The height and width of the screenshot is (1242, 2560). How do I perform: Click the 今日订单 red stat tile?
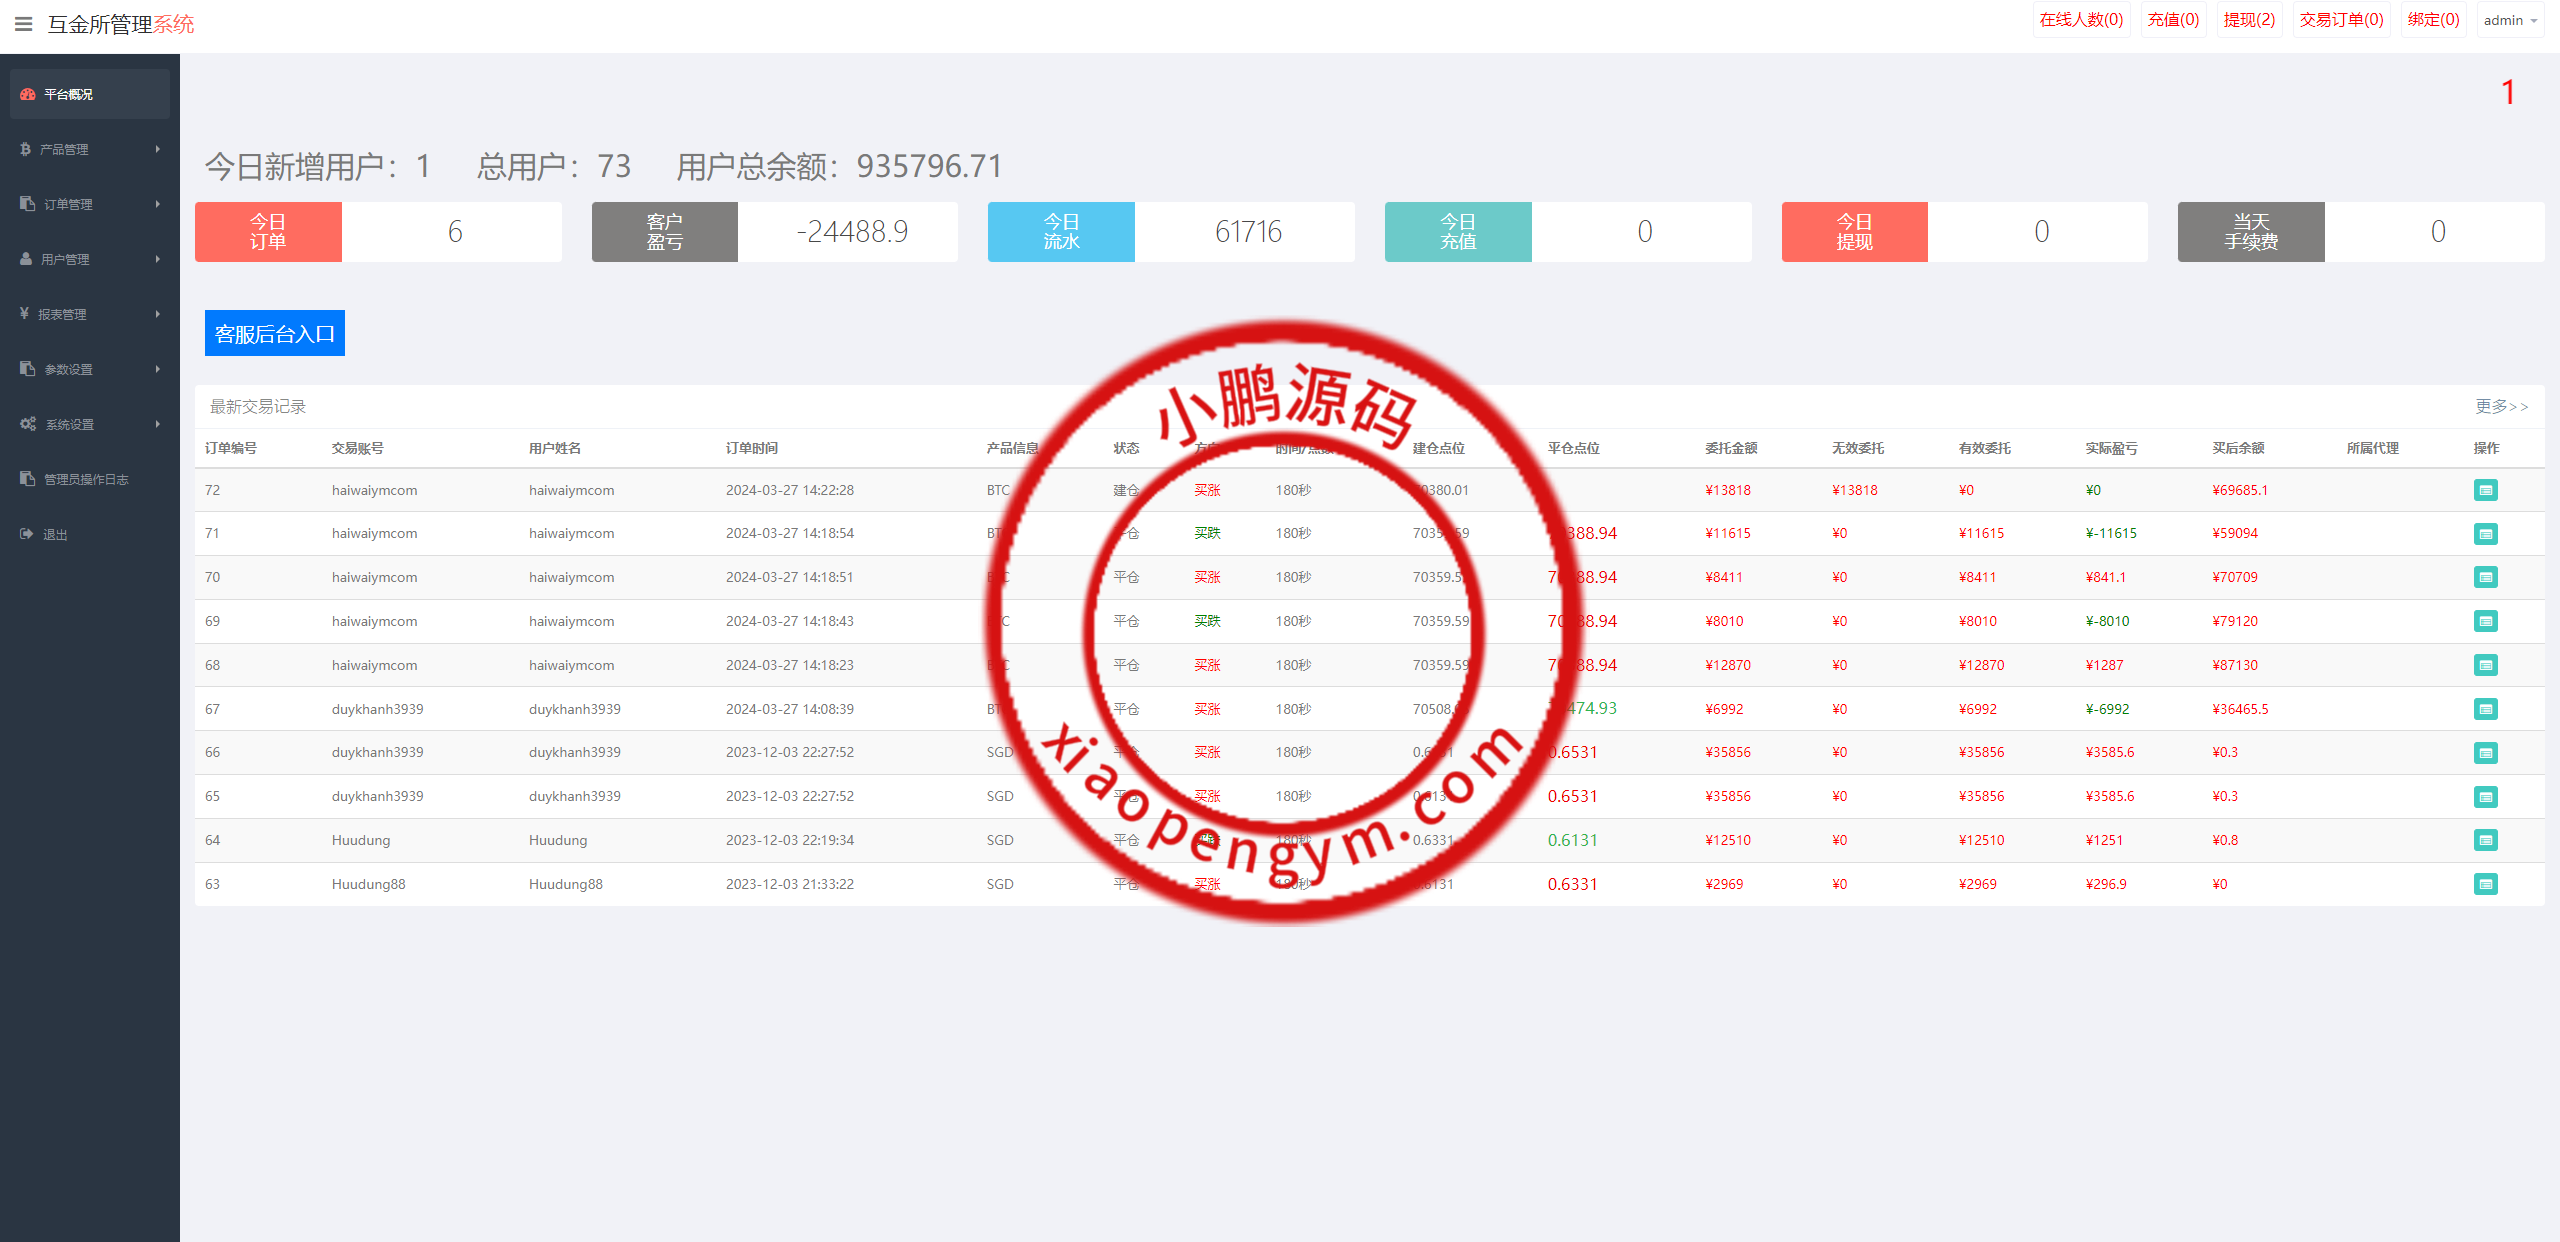268,232
